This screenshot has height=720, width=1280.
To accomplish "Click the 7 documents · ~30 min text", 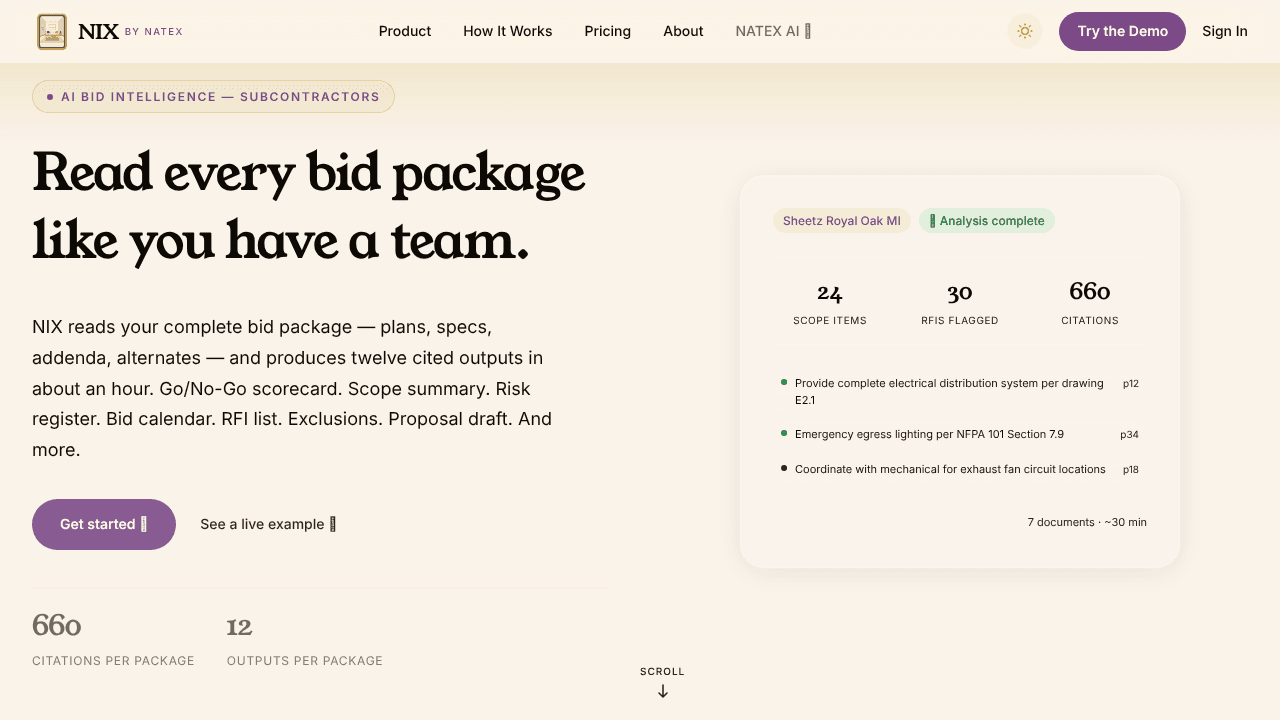I will pos(1087,522).
